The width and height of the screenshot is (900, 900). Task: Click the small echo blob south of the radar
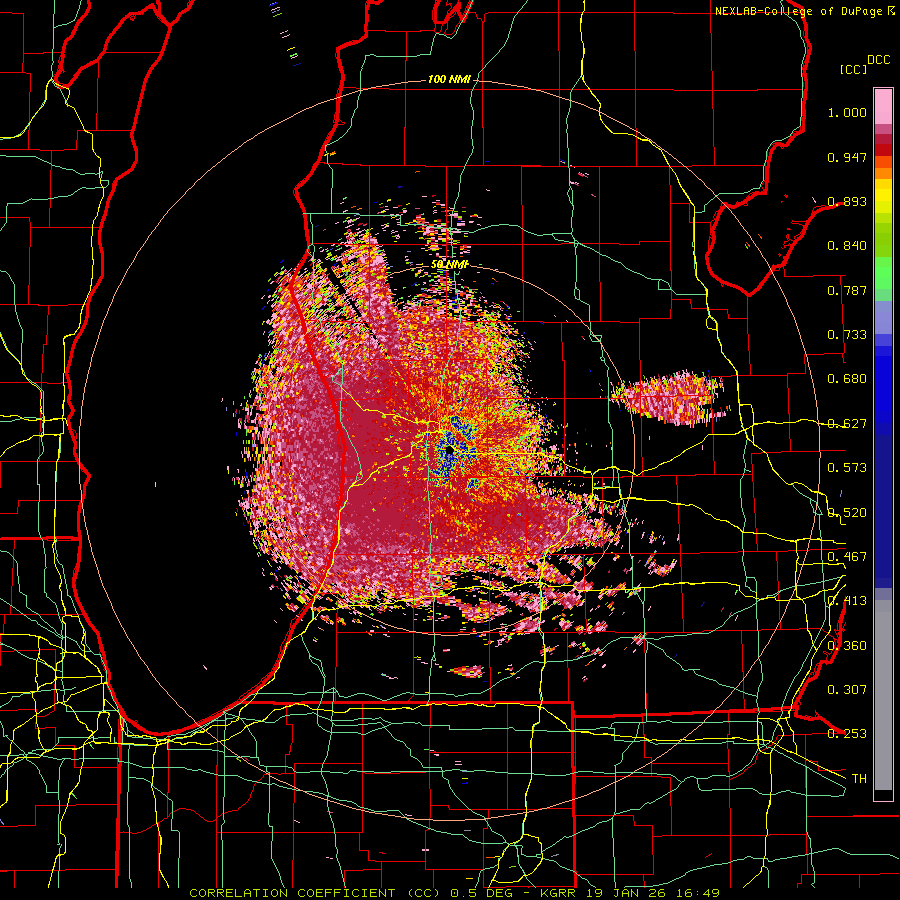pyautogui.click(x=467, y=671)
